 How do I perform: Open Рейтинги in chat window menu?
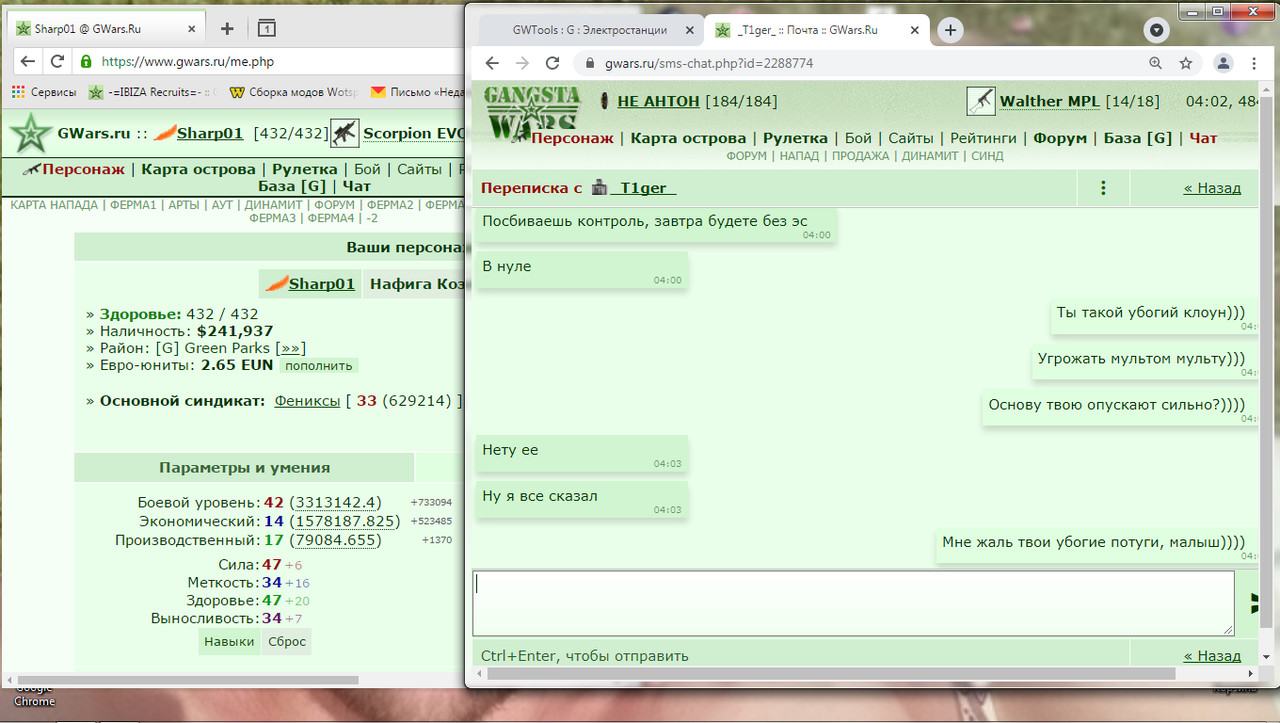(x=983, y=138)
